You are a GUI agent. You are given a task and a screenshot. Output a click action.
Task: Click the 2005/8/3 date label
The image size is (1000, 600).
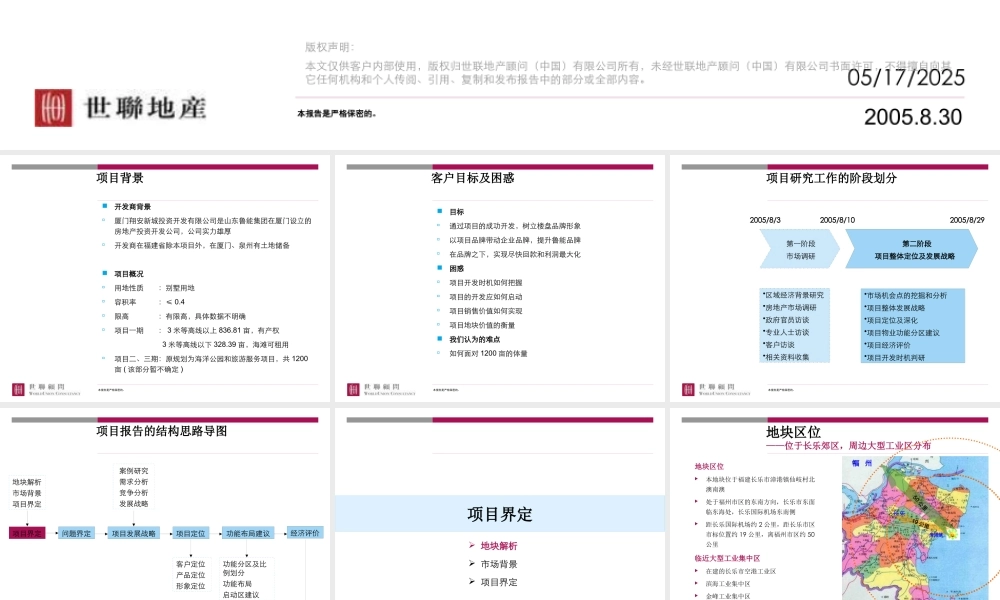pyautogui.click(x=765, y=220)
